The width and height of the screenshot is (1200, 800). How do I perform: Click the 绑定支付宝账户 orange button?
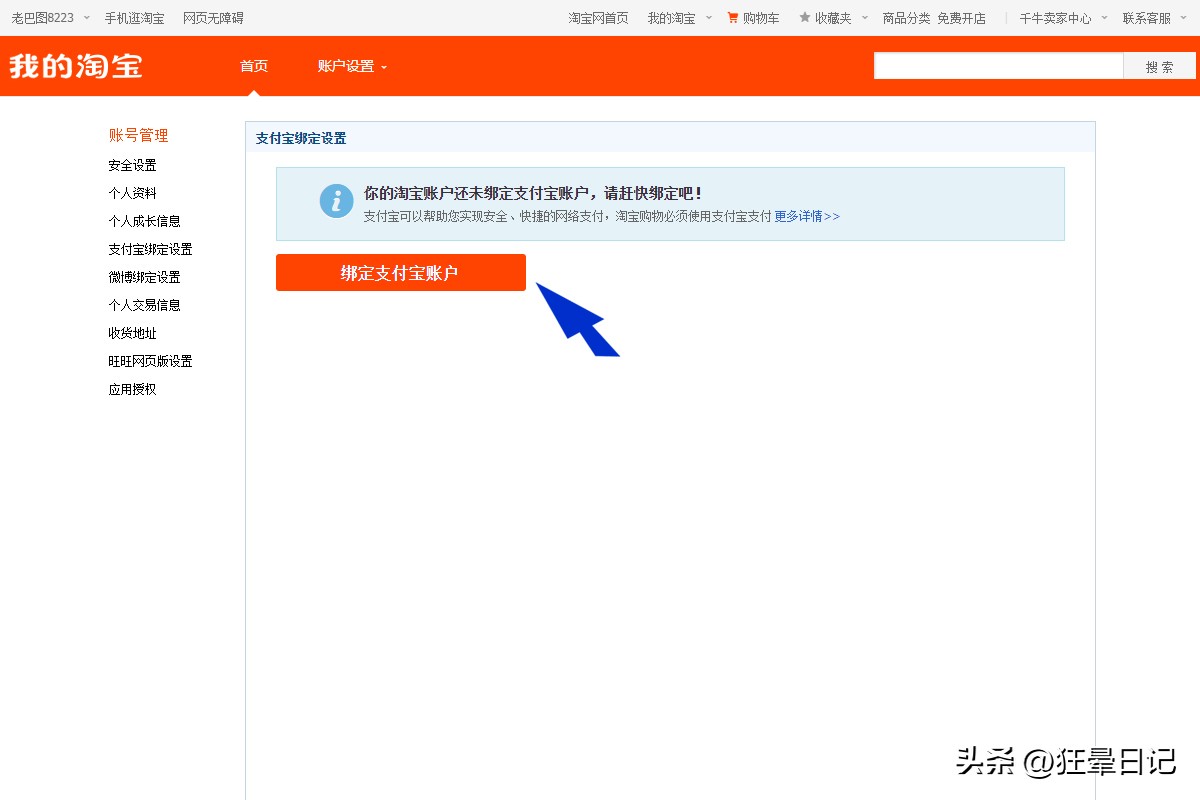pyautogui.click(x=400, y=272)
